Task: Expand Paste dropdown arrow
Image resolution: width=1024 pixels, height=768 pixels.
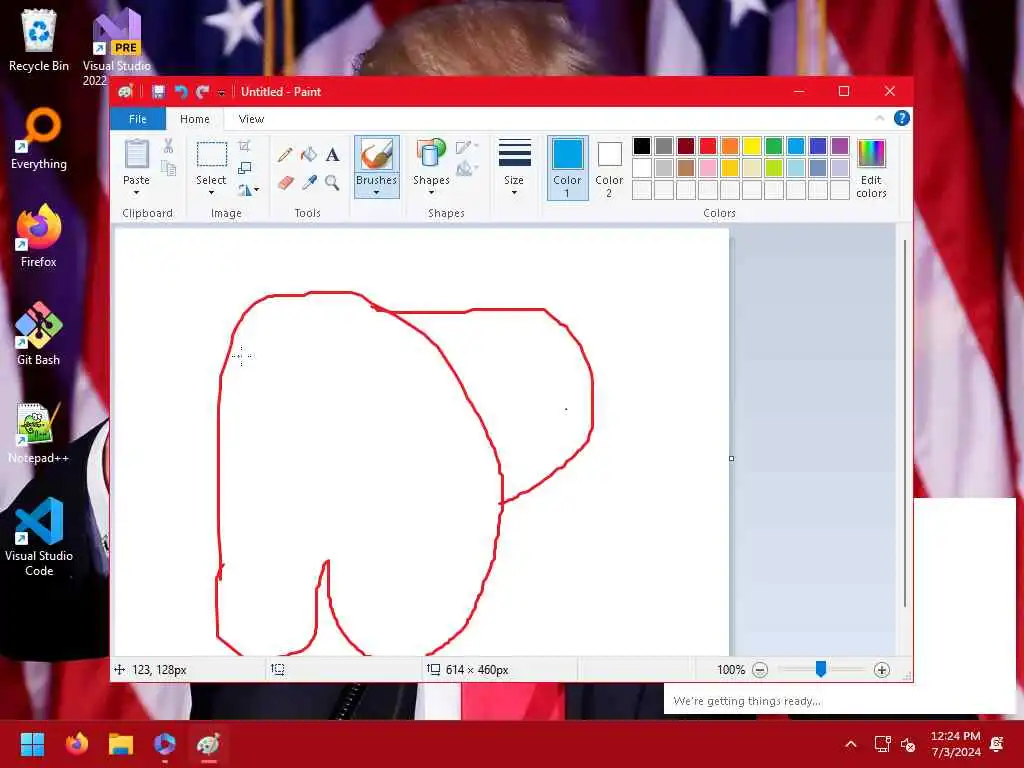Action: tap(136, 193)
